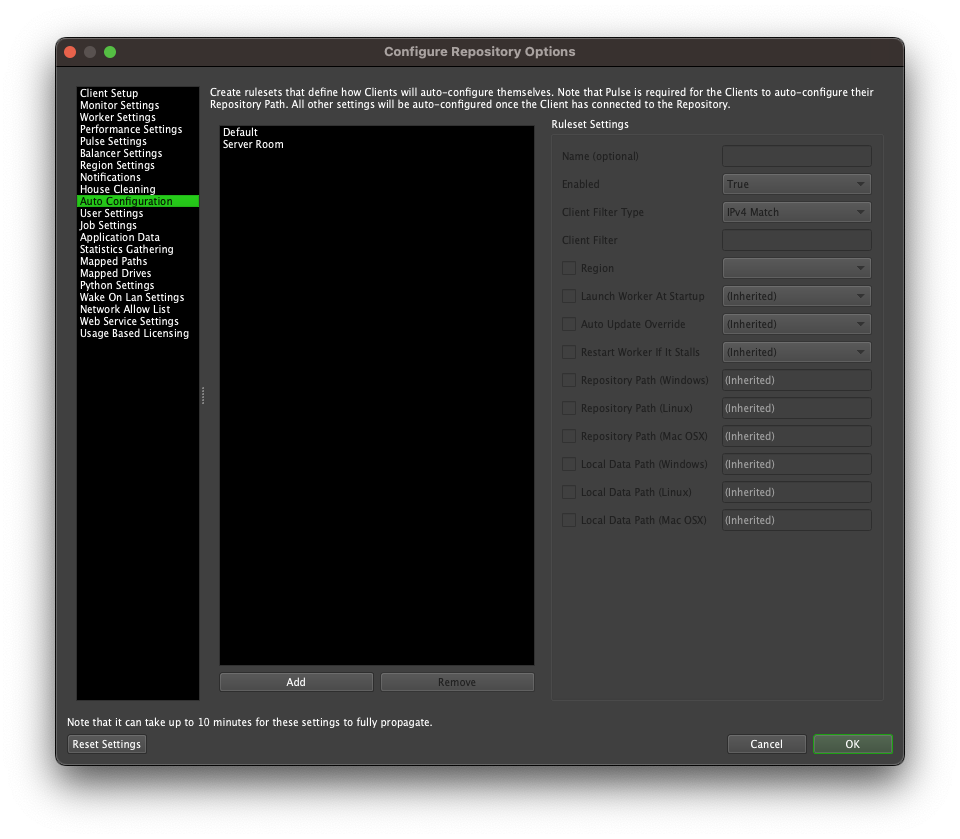
Task: Click the sidebar splitter handle
Action: tap(203, 396)
